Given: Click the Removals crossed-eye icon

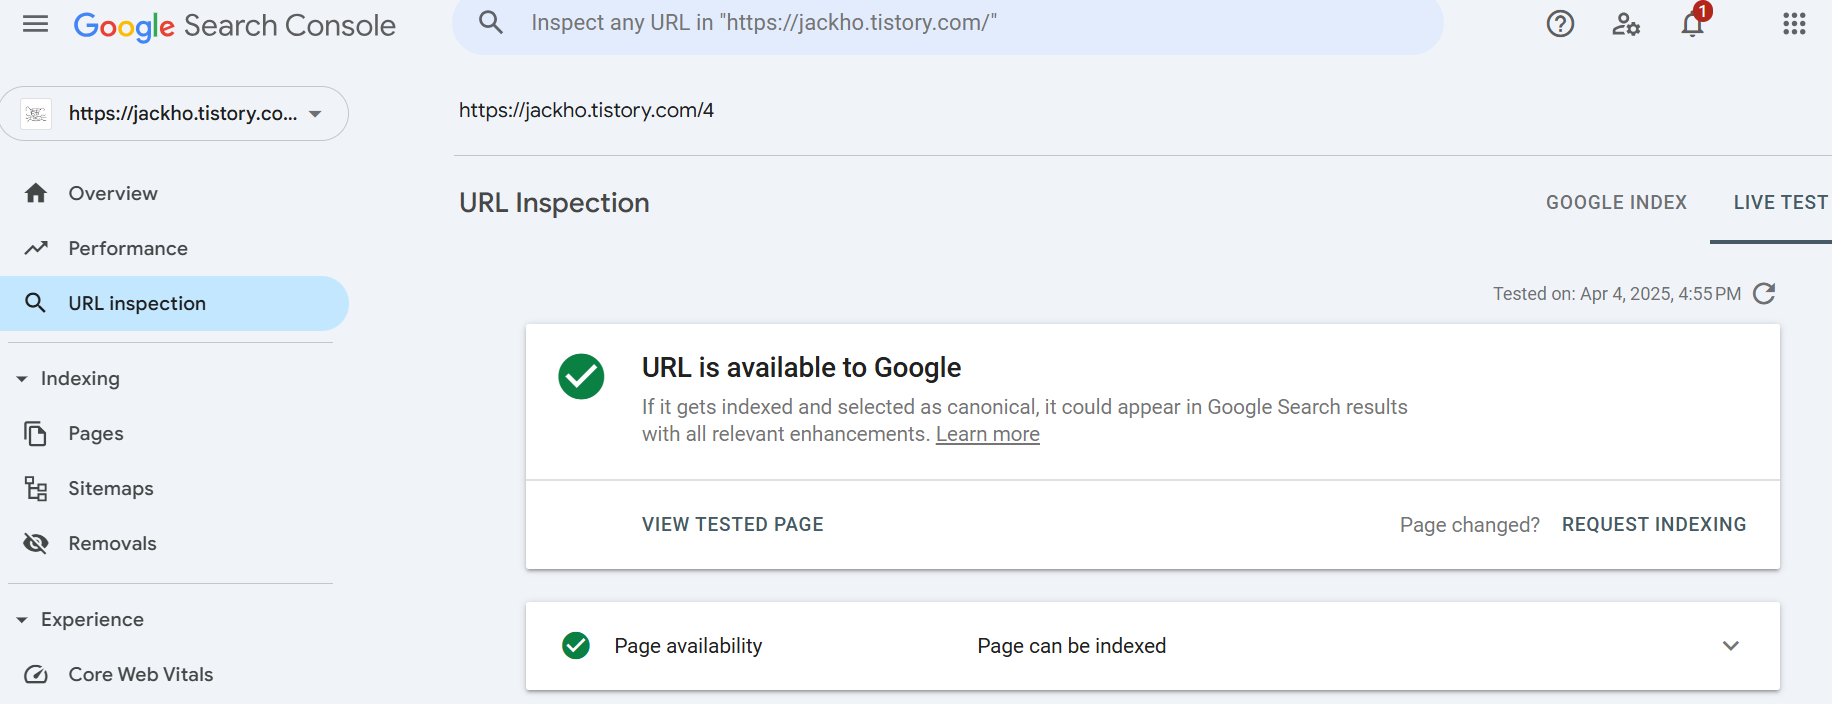Looking at the screenshot, I should coord(36,543).
